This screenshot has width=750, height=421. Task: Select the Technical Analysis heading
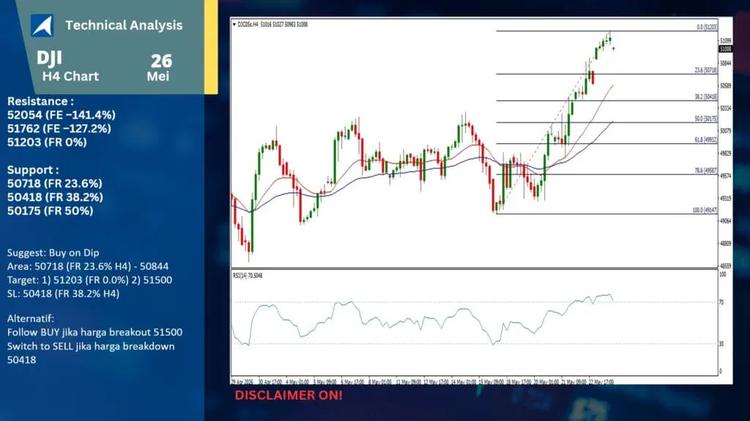tap(124, 25)
